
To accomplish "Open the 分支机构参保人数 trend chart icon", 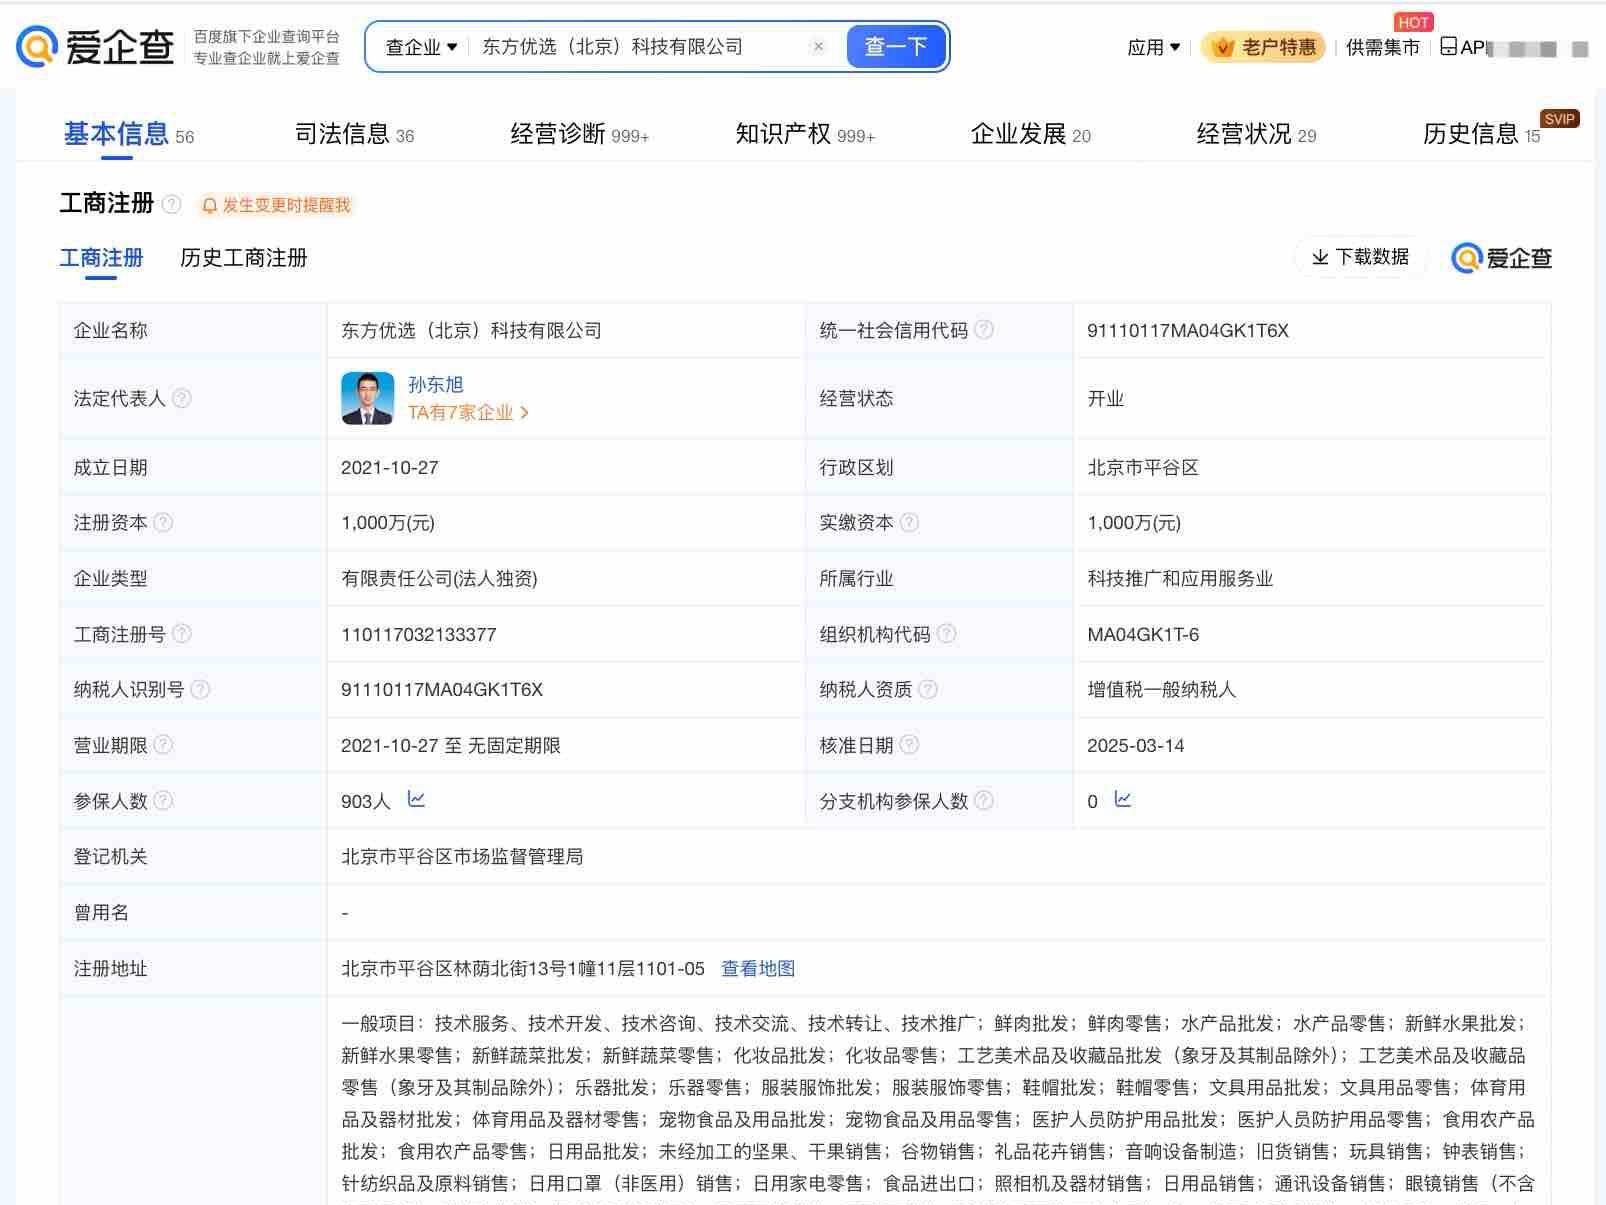I will (1123, 800).
